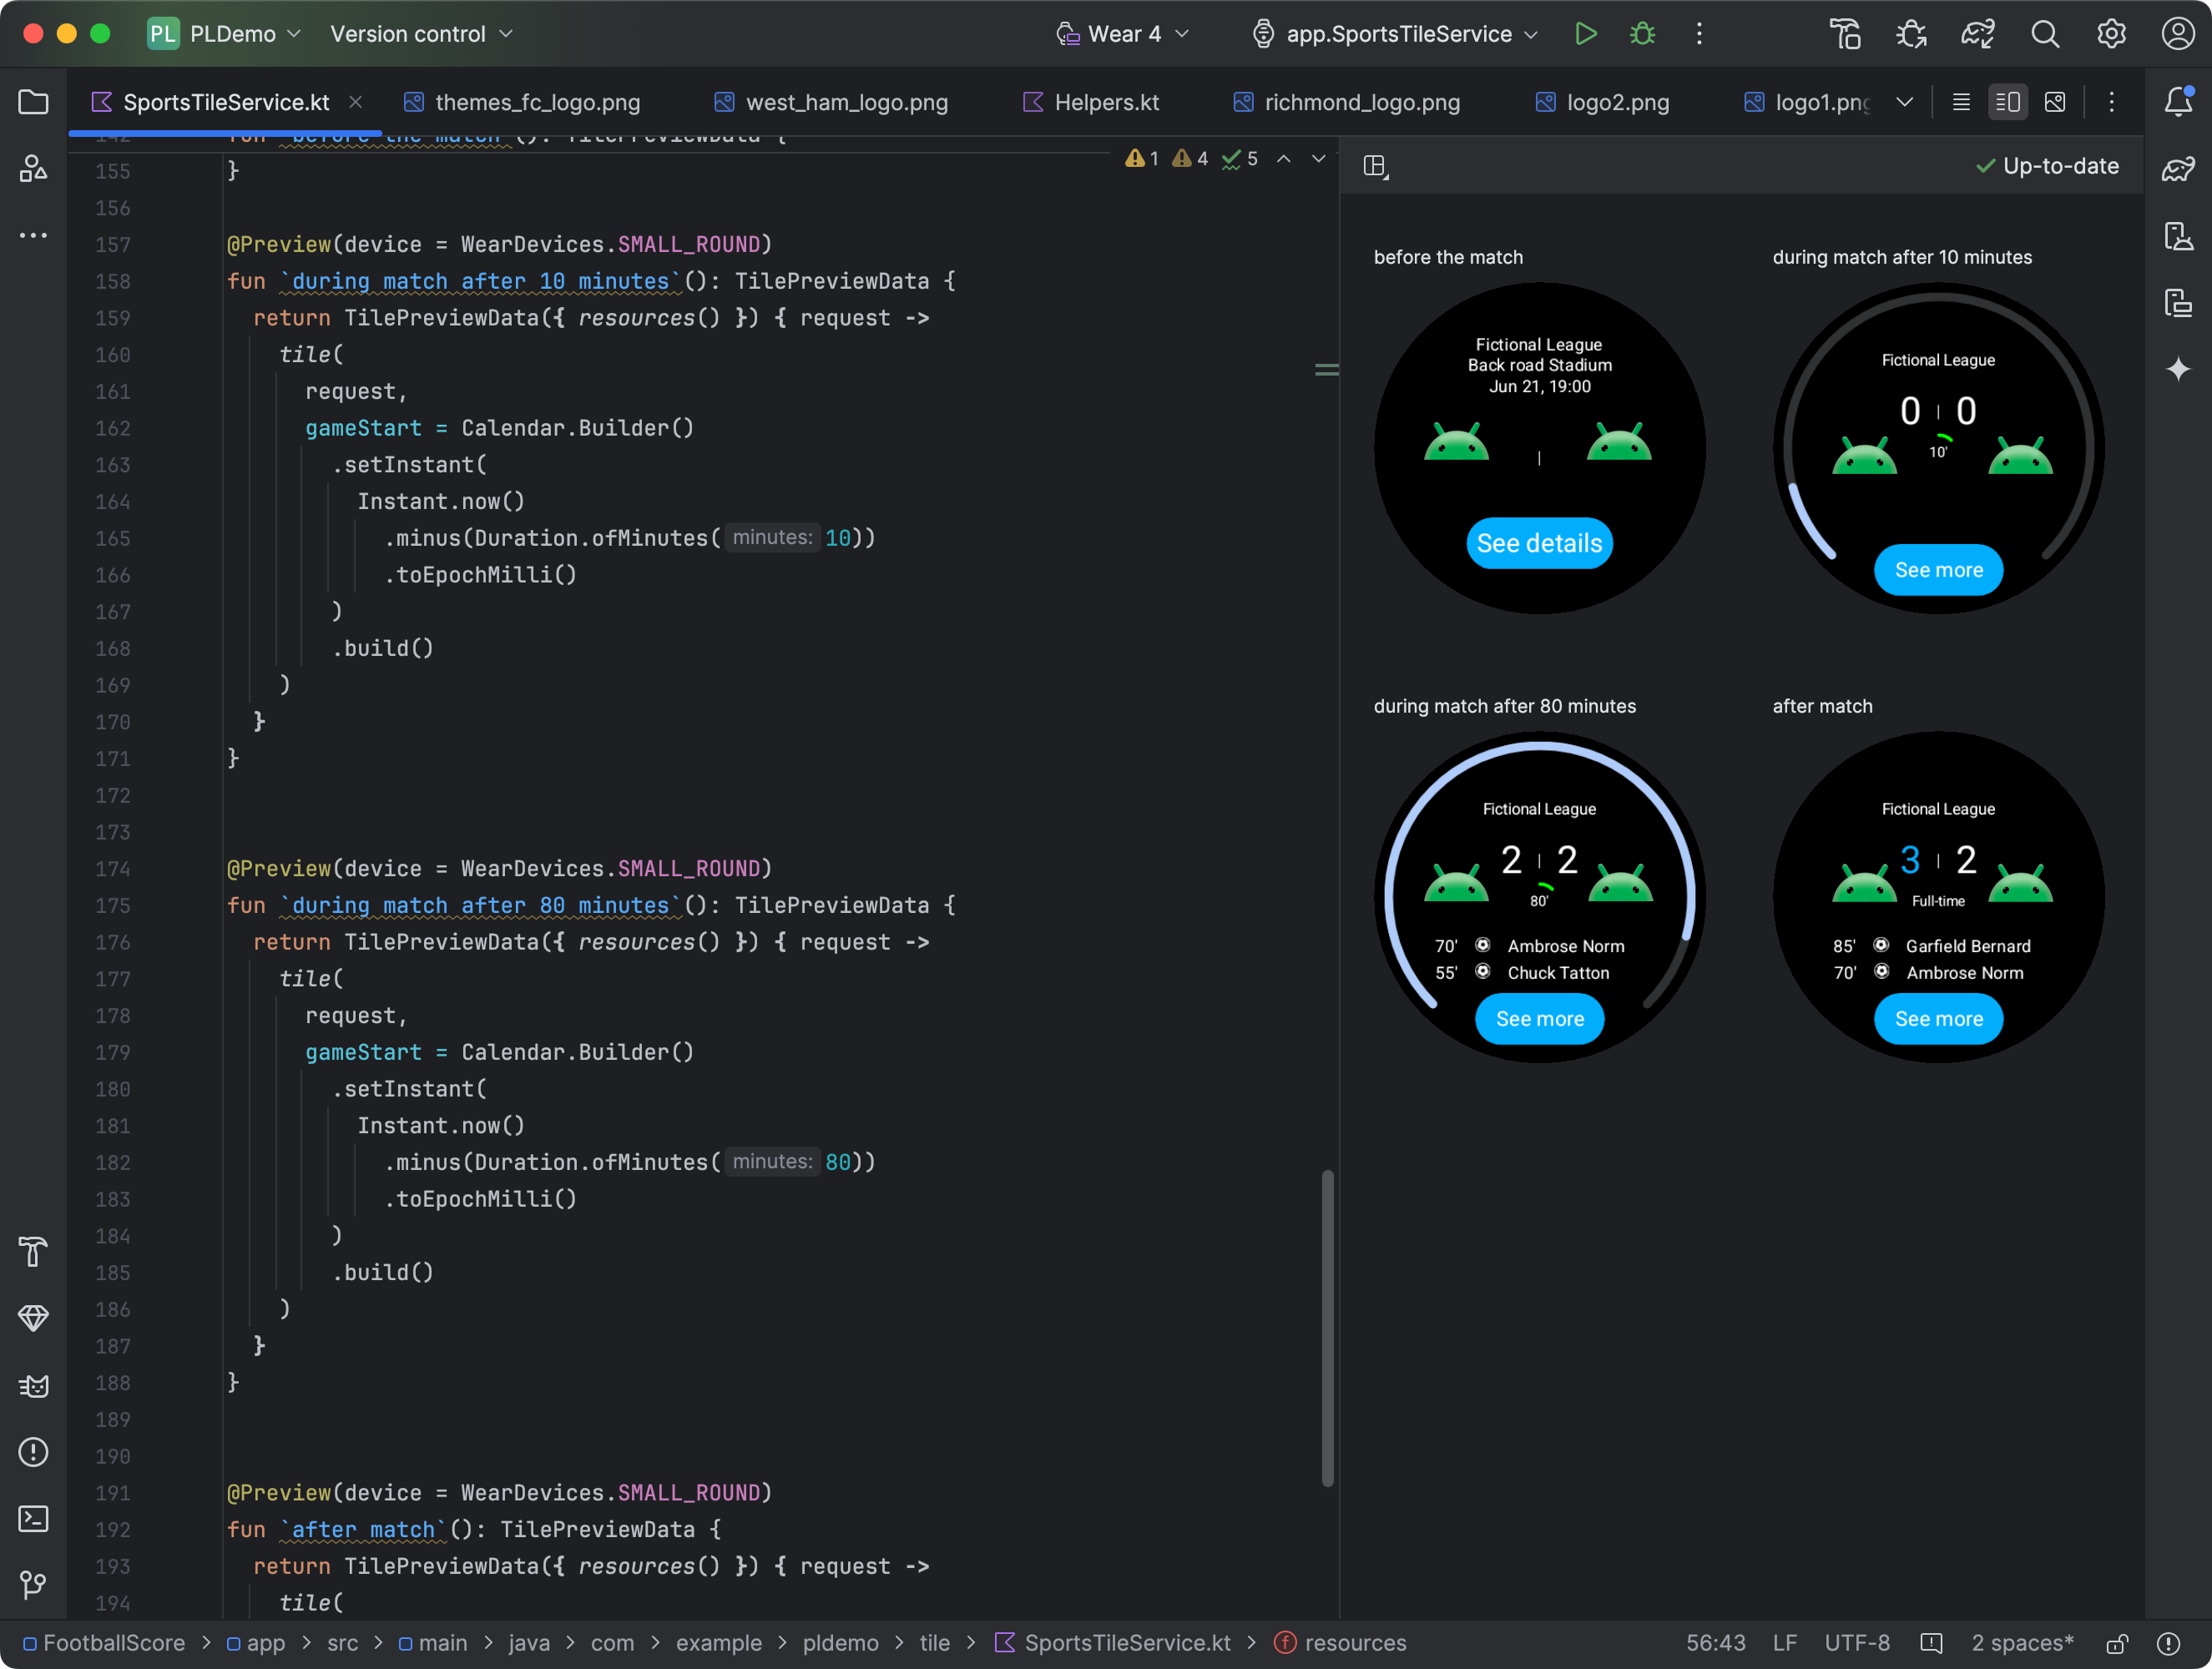2212x1669 pixels.
Task: Toggle the 4 warnings indicator in editor
Action: click(1192, 163)
